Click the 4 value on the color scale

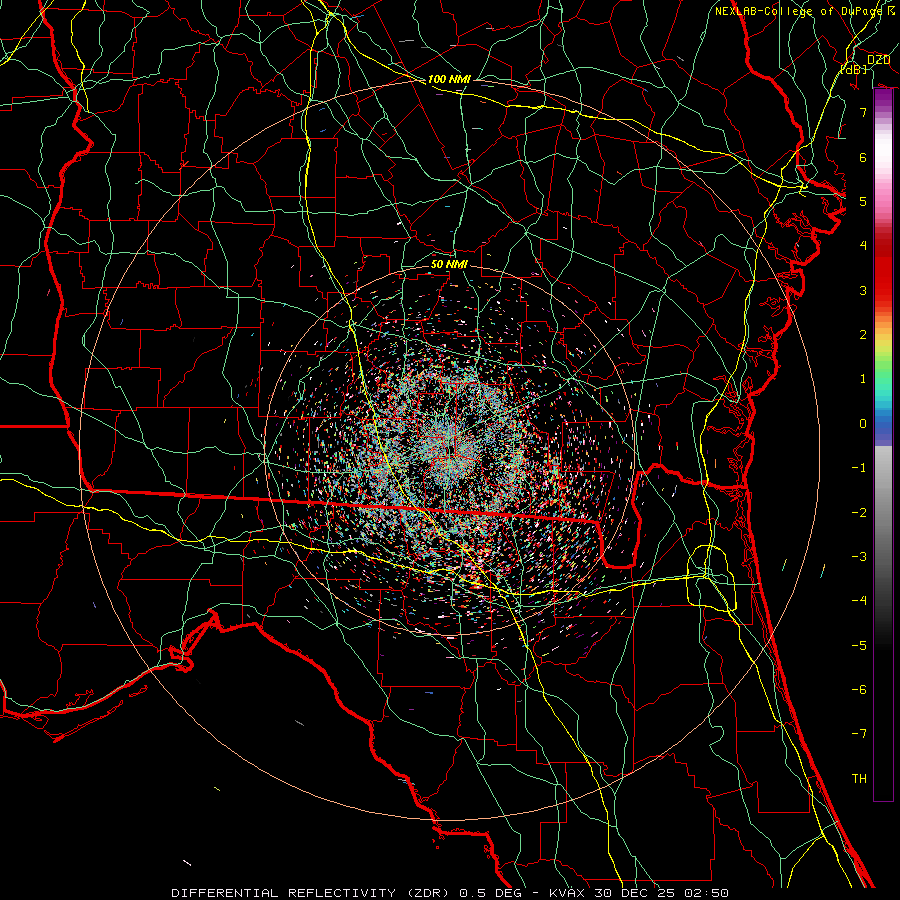pyautogui.click(x=863, y=246)
